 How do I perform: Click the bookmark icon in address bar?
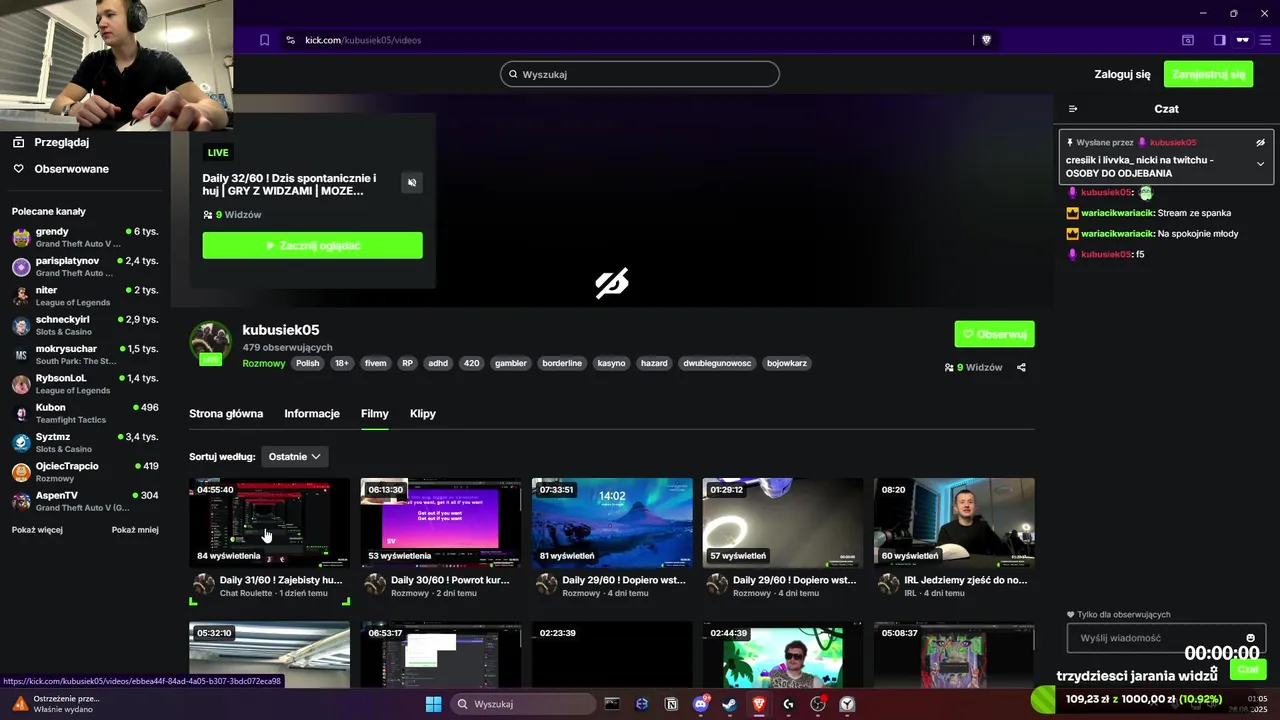264,40
